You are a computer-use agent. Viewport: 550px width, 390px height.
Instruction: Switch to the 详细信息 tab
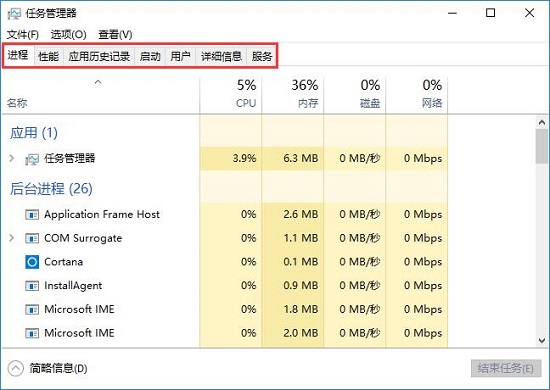click(221, 56)
